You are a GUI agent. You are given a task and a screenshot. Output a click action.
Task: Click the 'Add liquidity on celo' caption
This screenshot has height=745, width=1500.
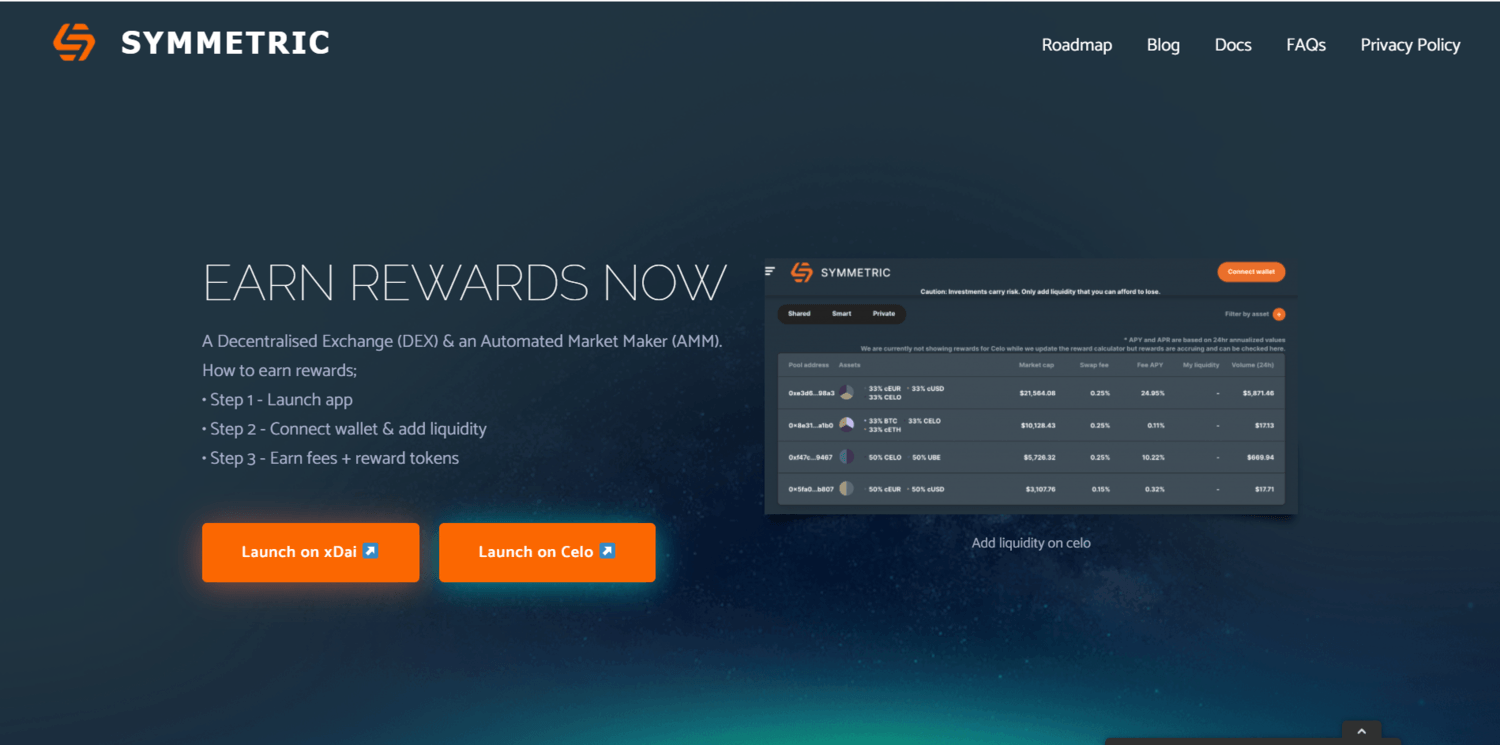coord(1031,543)
